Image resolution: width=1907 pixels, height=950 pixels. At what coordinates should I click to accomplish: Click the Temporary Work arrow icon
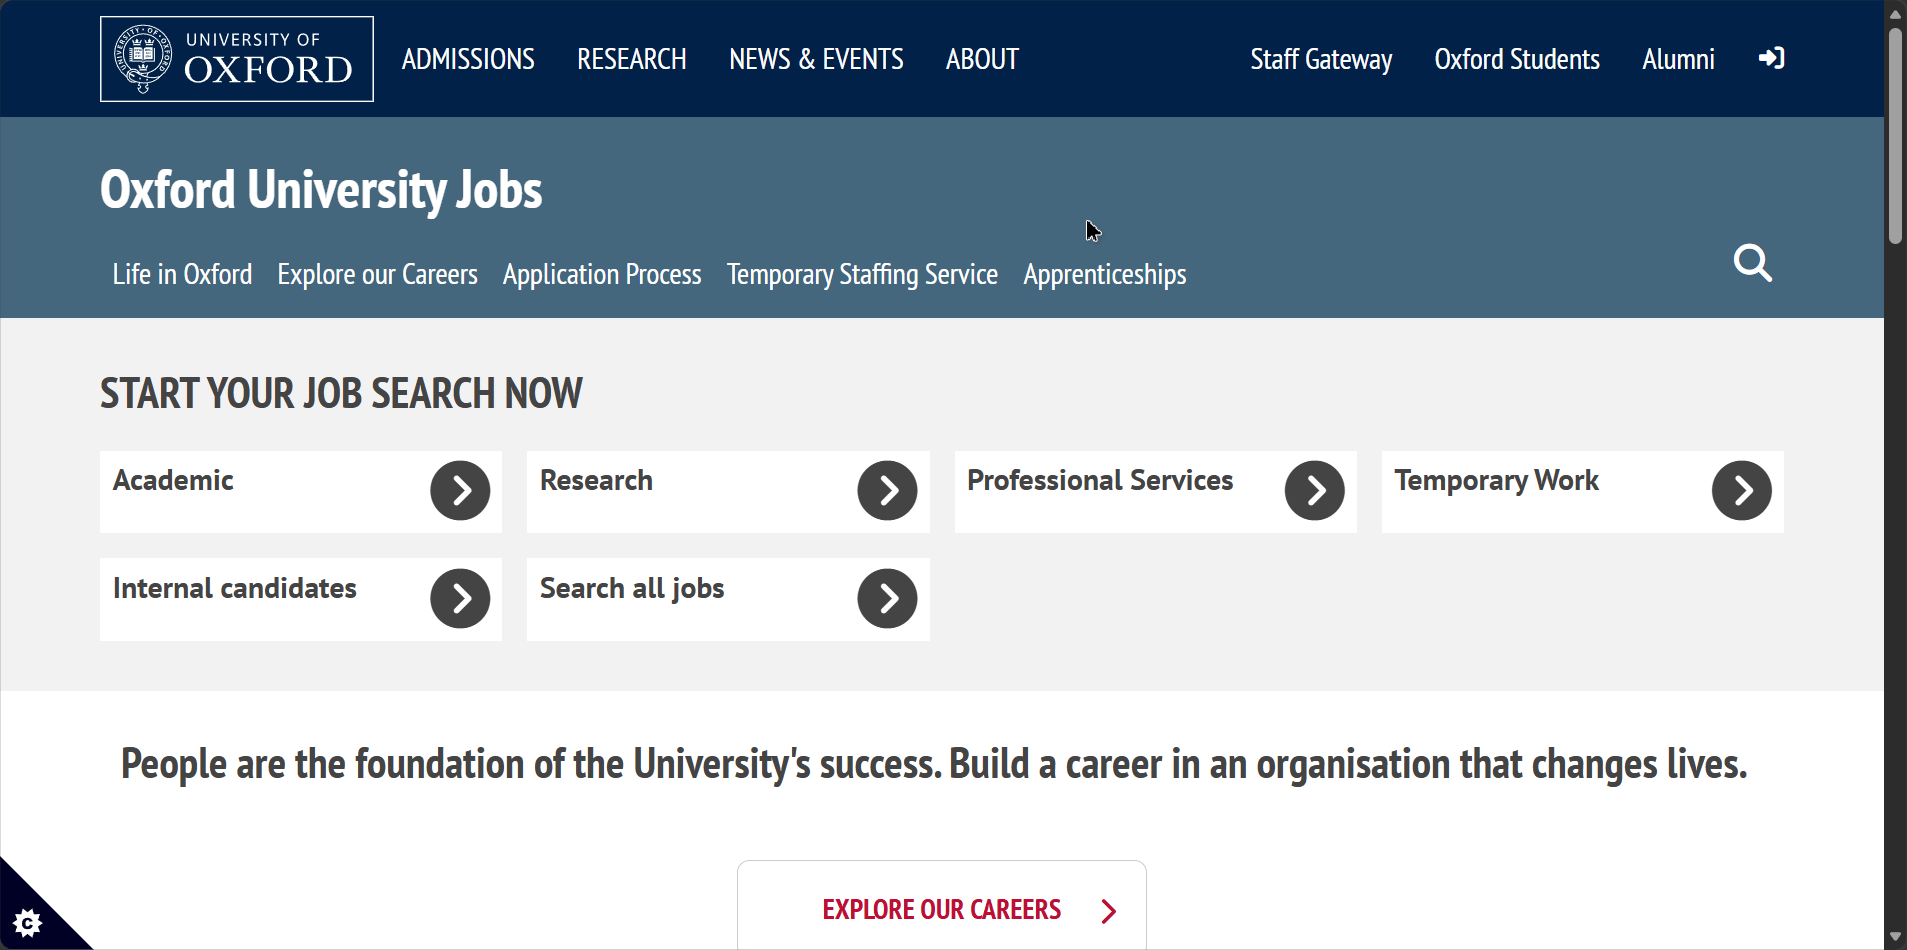1741,491
